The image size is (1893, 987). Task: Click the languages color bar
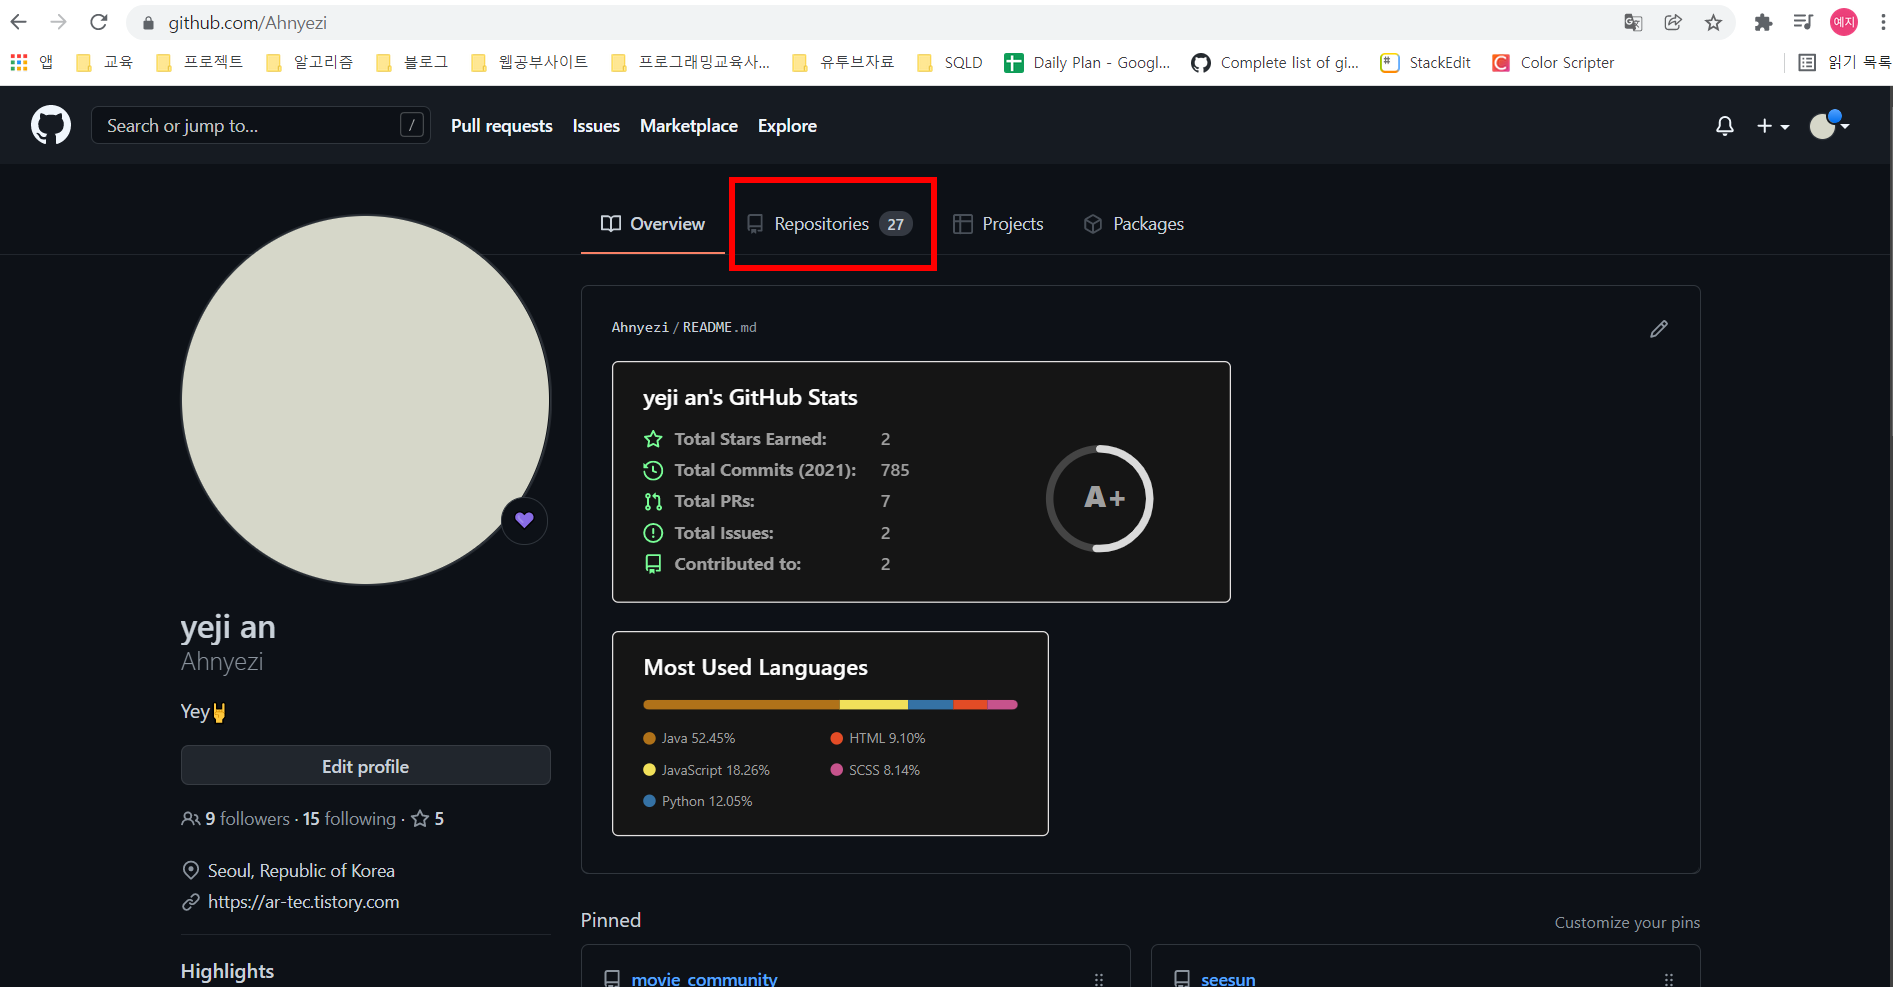pos(830,705)
